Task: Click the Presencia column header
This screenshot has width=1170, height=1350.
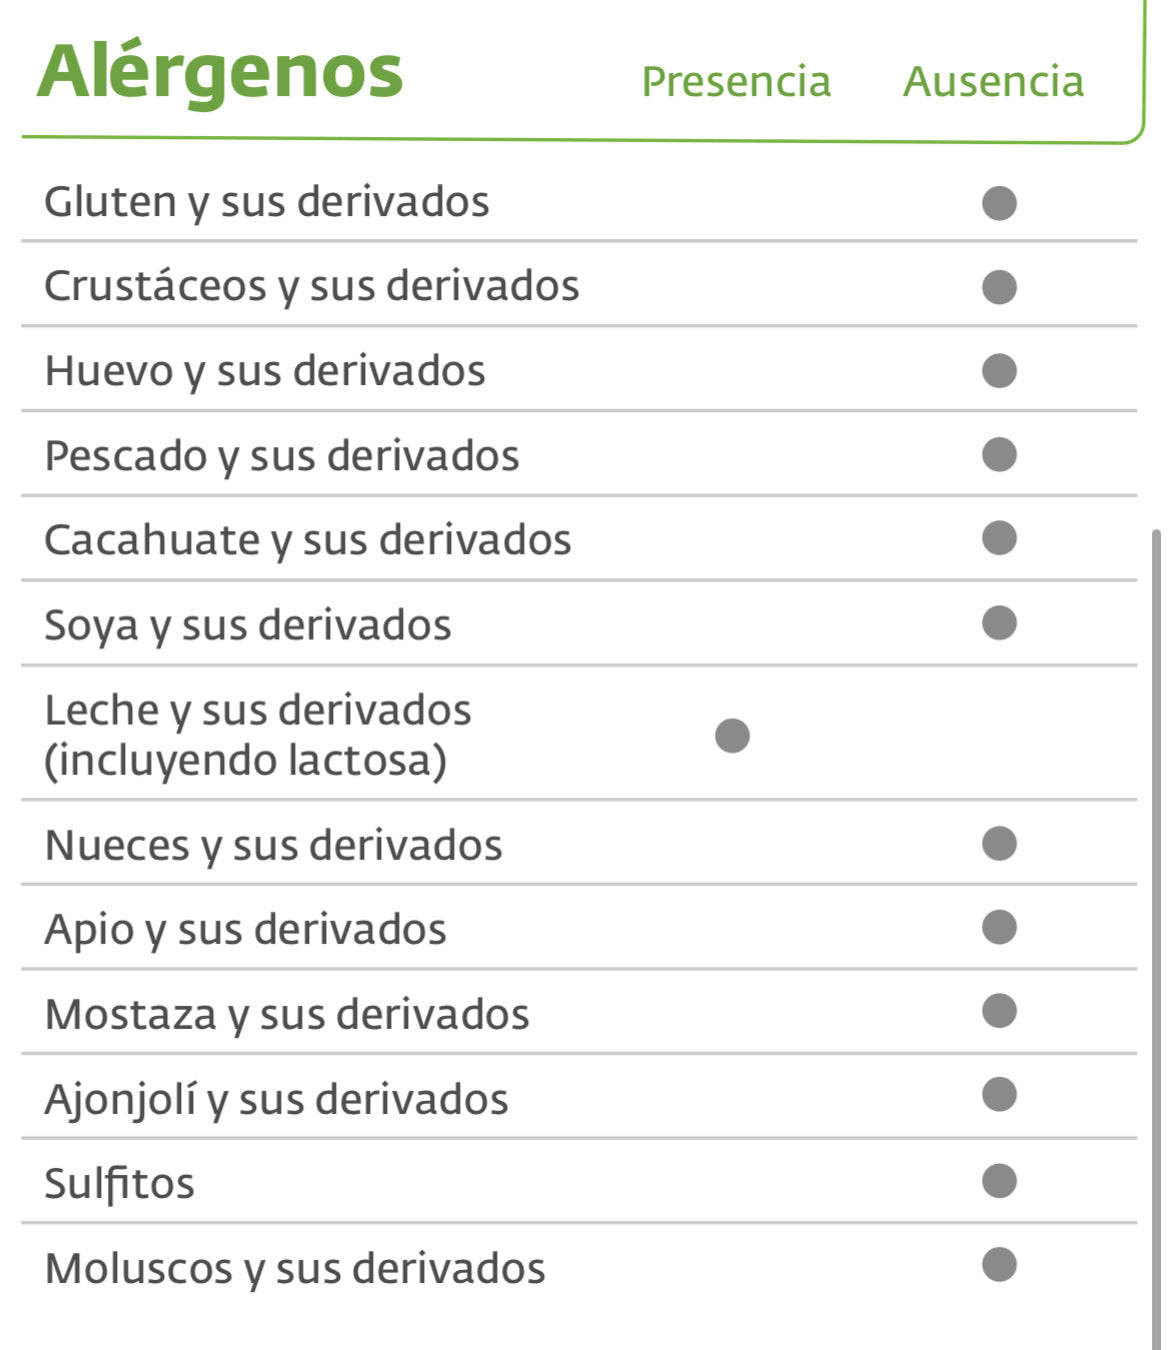Action: 736,82
